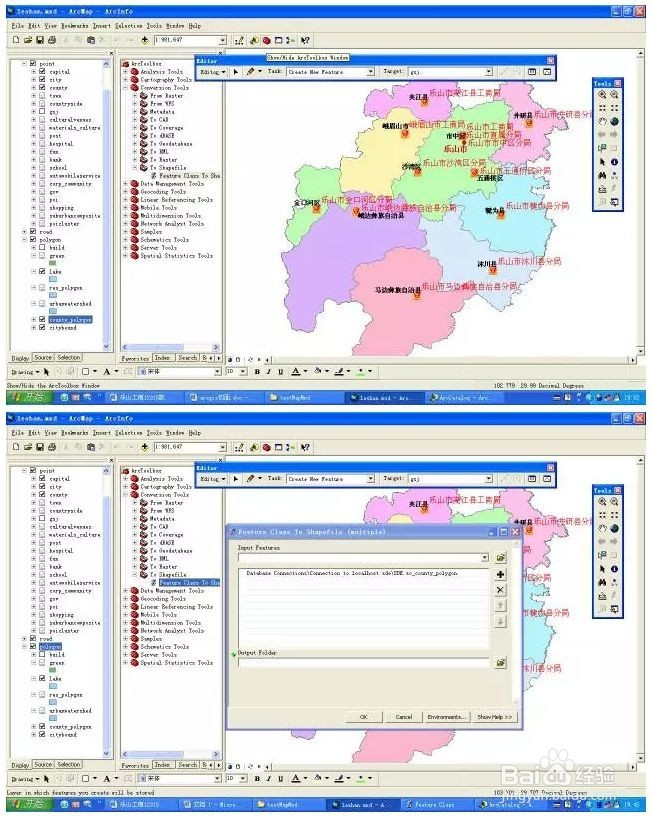653x819 pixels.
Task: Click Paste icon in upper window toolbar
Action: [x=91, y=40]
